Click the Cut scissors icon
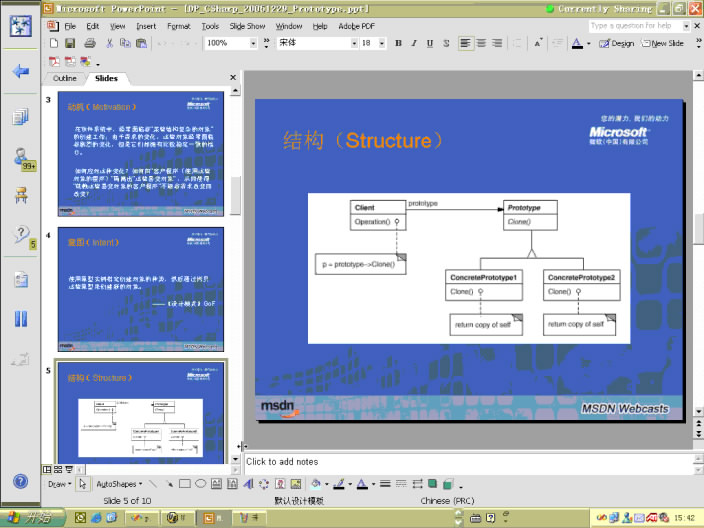The image size is (704, 528). point(110,44)
